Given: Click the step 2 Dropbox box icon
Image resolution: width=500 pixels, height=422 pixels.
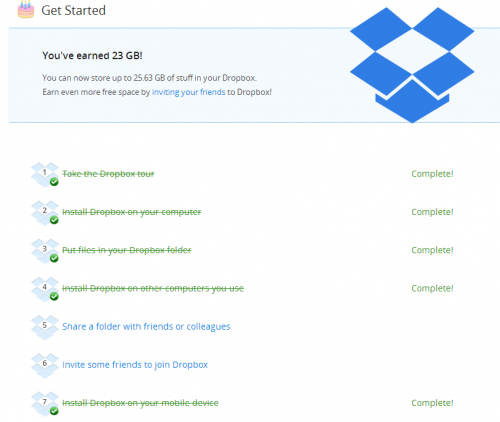Looking at the screenshot, I should point(45,213).
